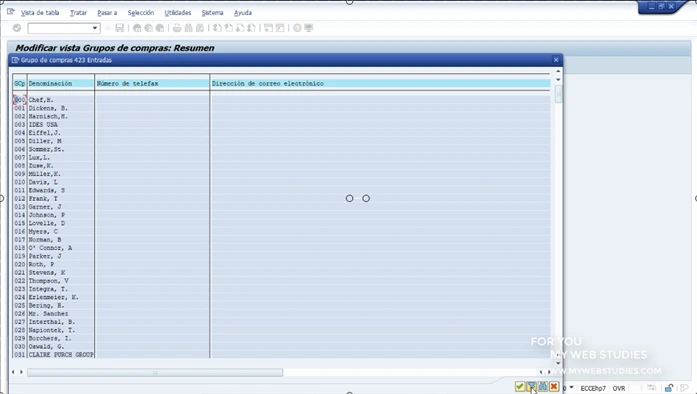Click the print icon in toolbar
697x394 pixels.
point(177,28)
